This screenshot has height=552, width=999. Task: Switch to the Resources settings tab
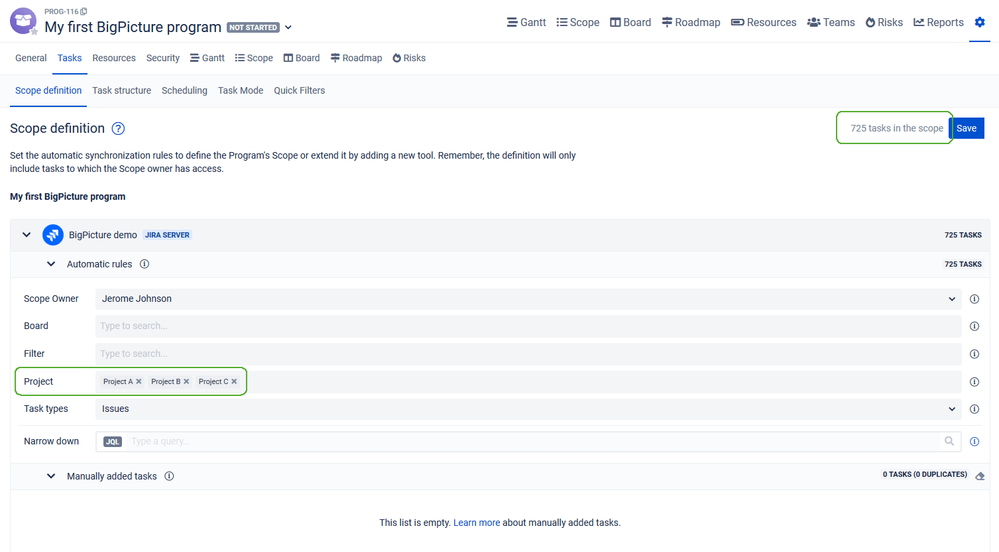point(114,58)
